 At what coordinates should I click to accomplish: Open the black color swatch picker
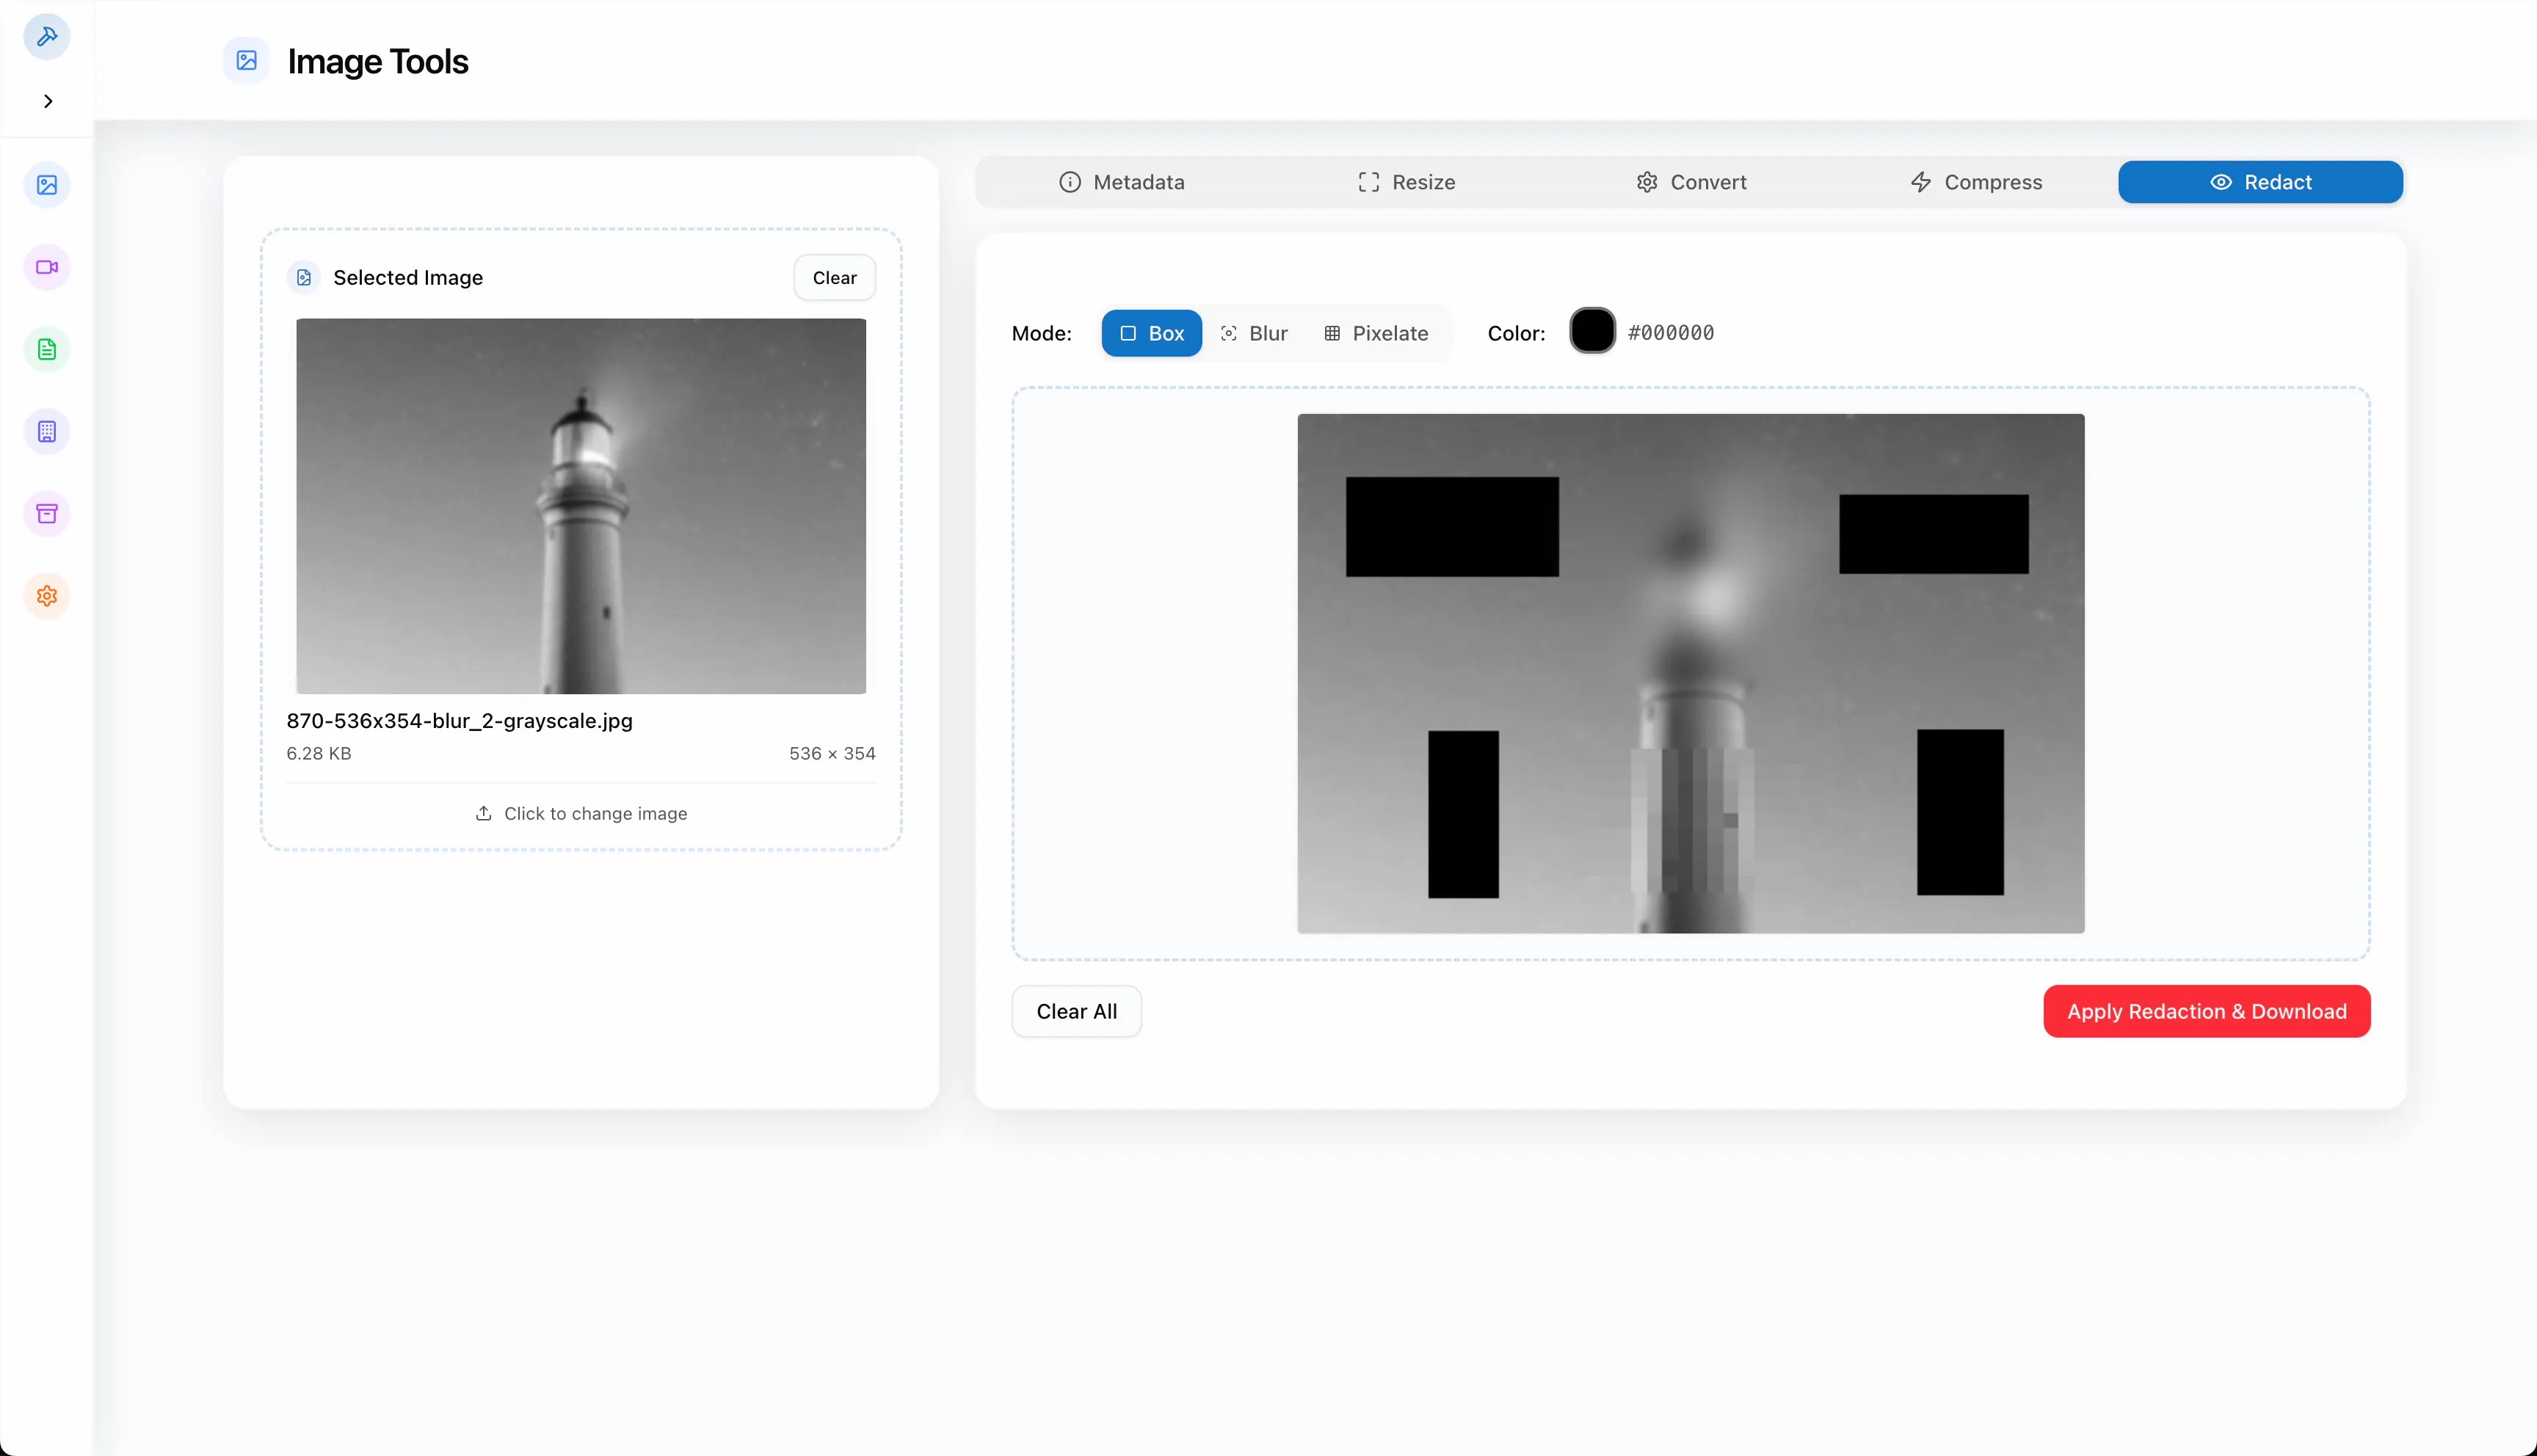point(1592,331)
